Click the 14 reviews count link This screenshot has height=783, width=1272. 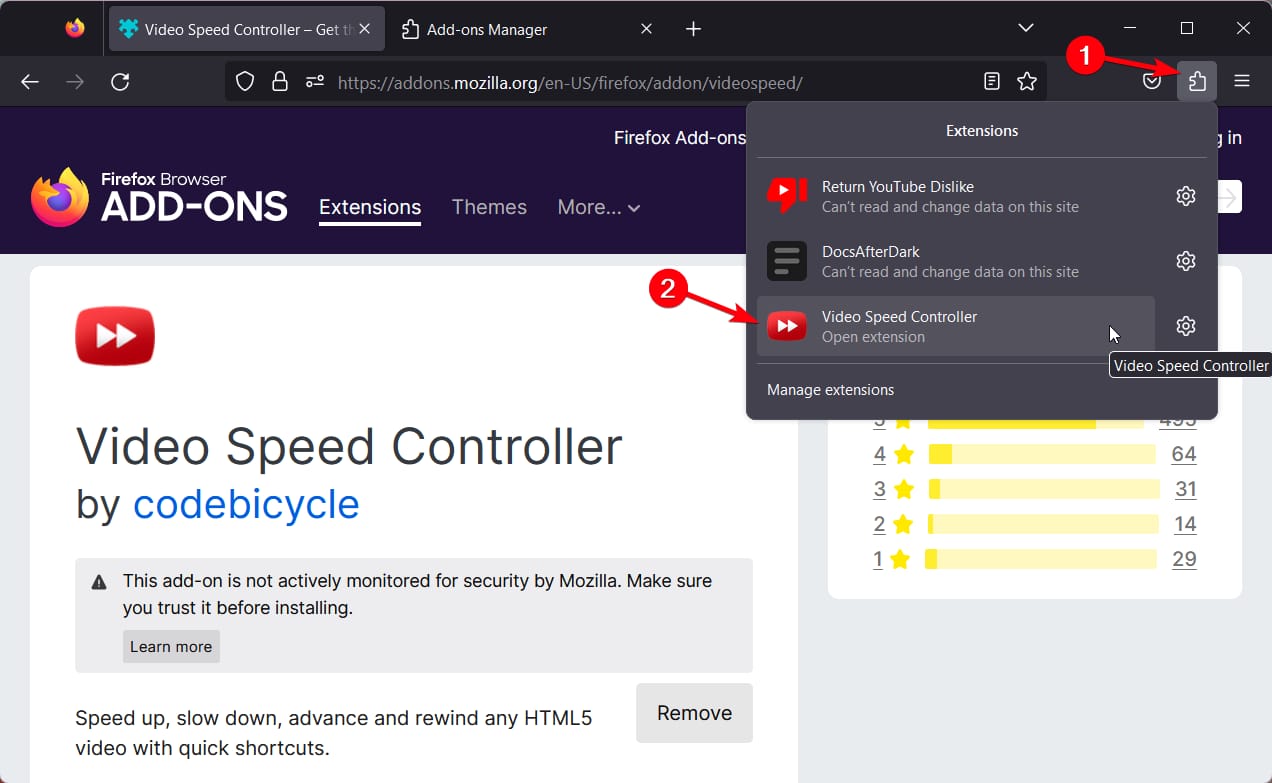pos(1185,524)
